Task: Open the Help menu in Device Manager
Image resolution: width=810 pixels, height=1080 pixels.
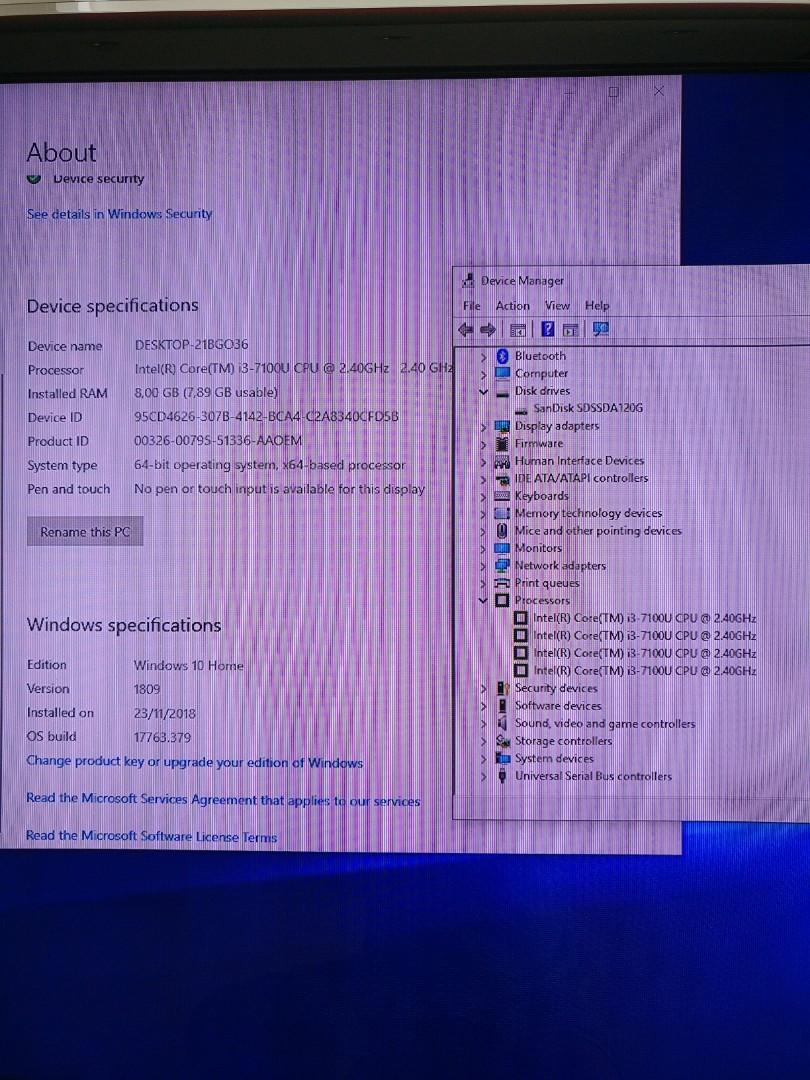Action: [x=597, y=306]
